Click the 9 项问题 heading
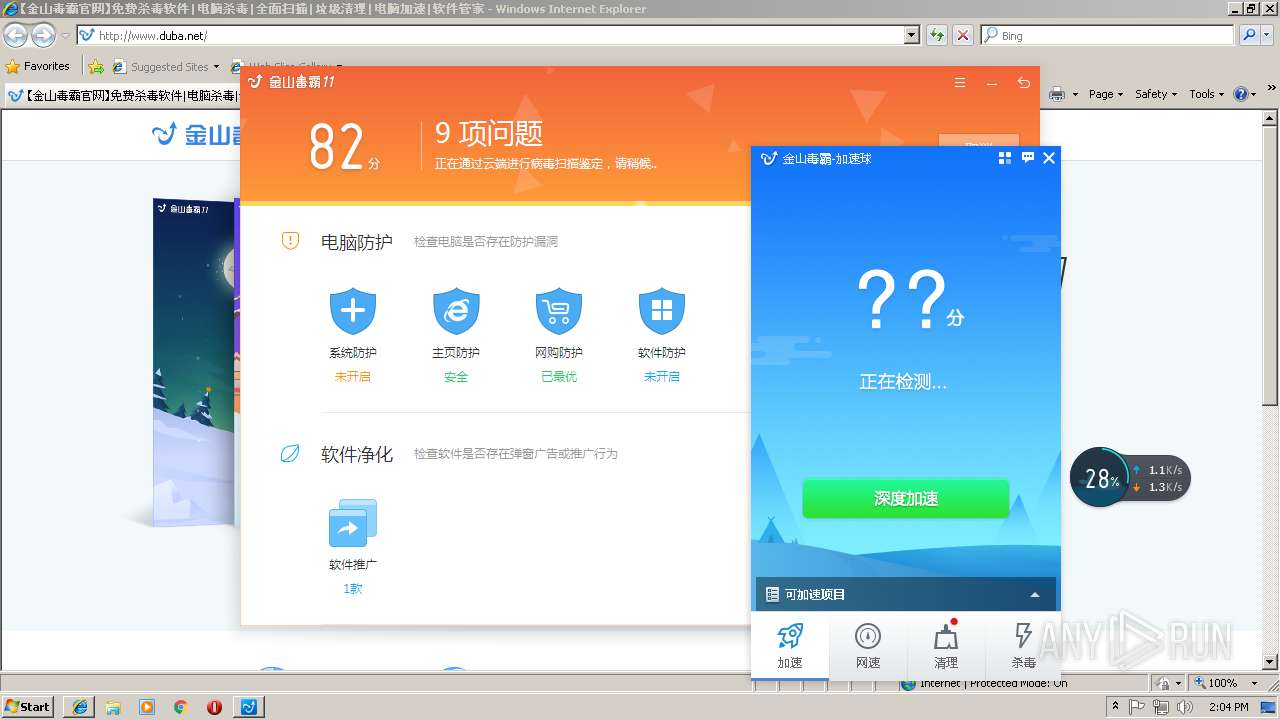This screenshot has height=720, width=1280. click(x=489, y=133)
